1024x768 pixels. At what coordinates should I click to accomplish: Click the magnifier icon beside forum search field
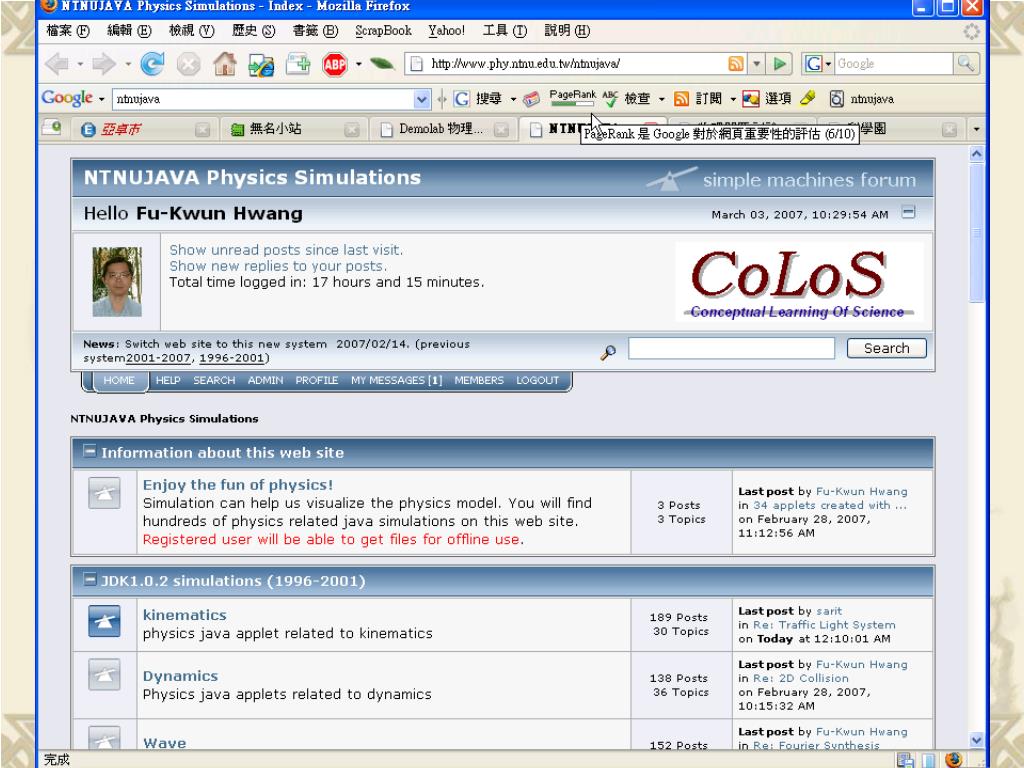click(x=608, y=353)
